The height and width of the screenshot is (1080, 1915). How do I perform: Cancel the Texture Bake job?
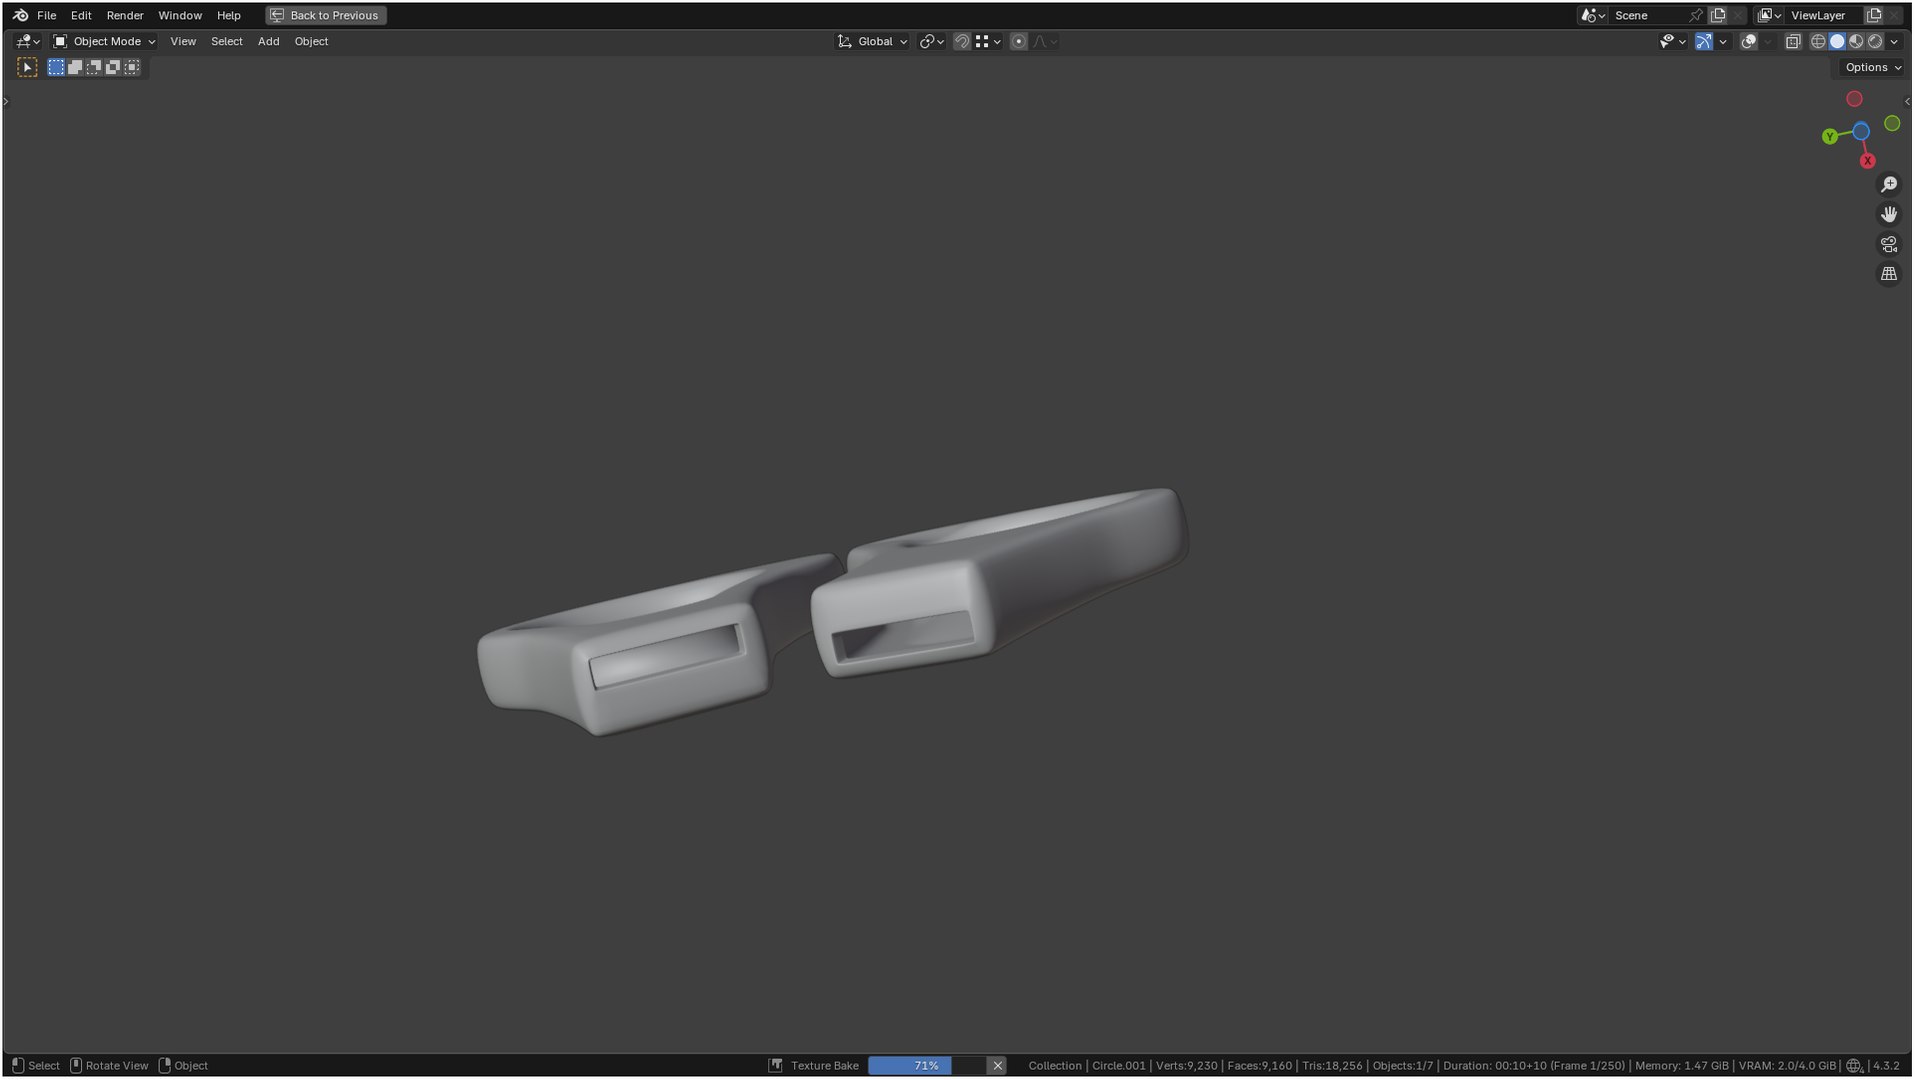997,1066
